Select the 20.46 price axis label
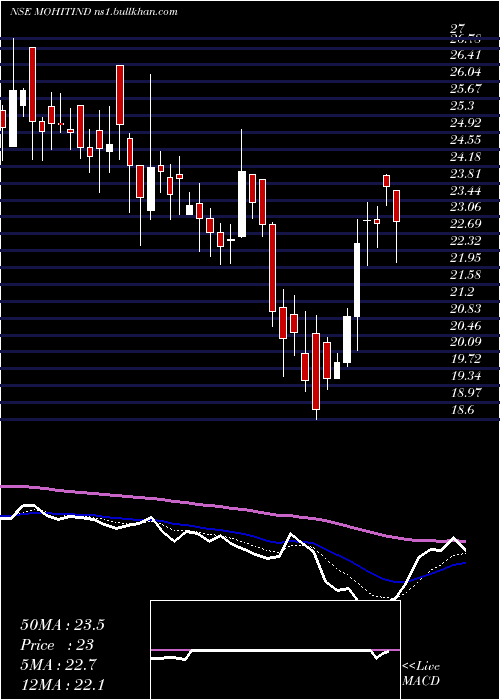The image size is (500, 700). click(466, 325)
